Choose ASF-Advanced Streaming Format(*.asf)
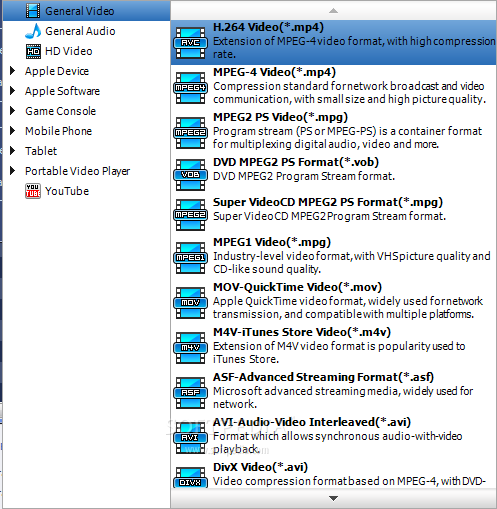Viewport: 497px width, 509px height. pyautogui.click(x=333, y=393)
